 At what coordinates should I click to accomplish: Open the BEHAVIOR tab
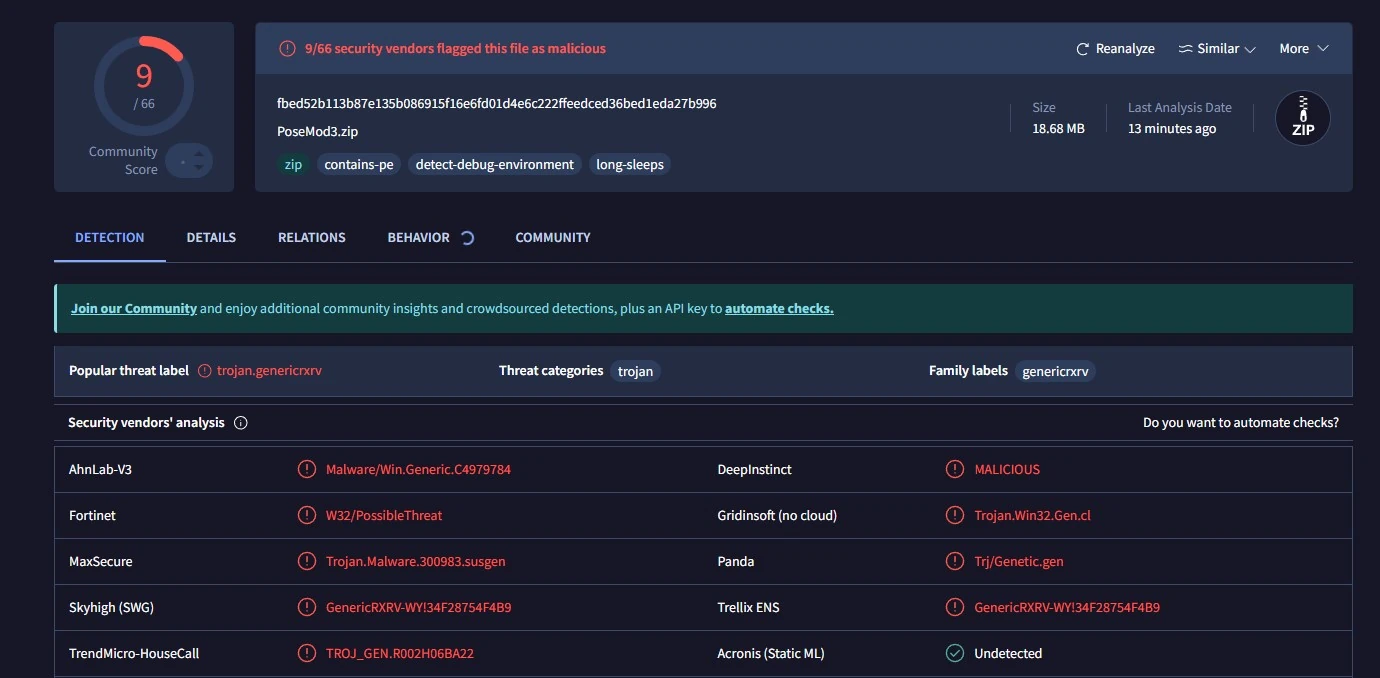point(418,238)
